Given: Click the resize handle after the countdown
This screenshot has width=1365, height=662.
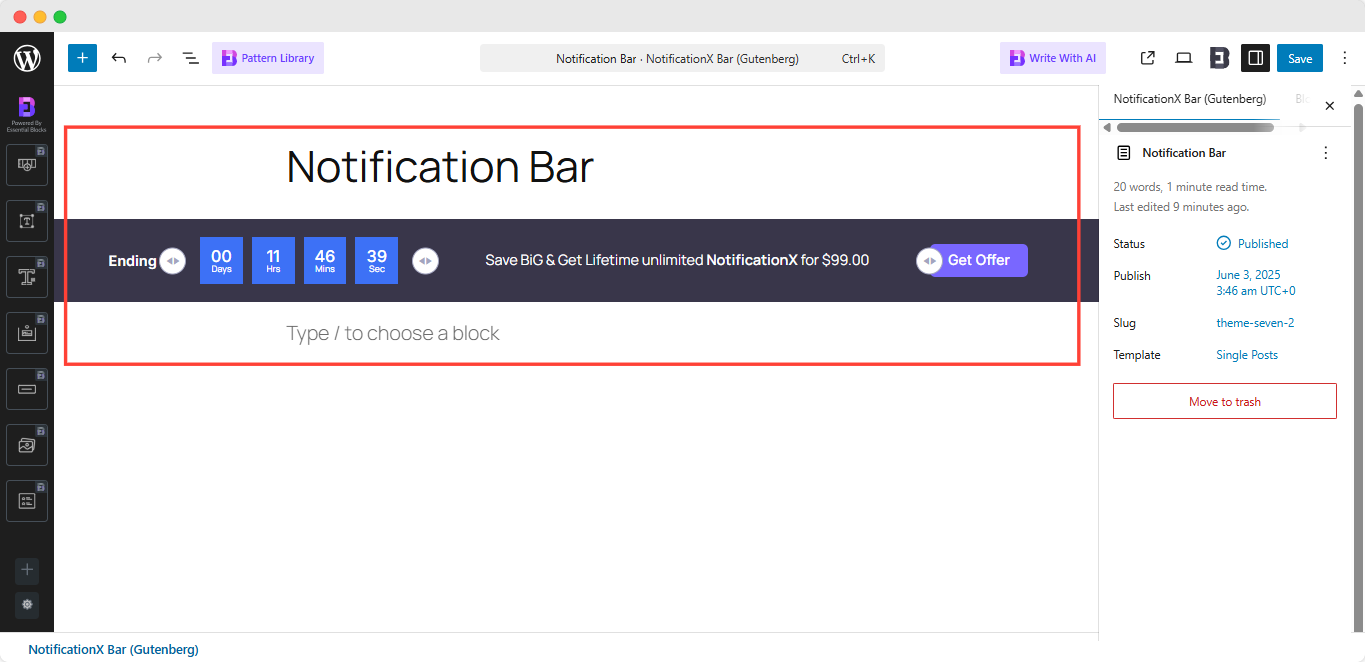Looking at the screenshot, I should (426, 260).
